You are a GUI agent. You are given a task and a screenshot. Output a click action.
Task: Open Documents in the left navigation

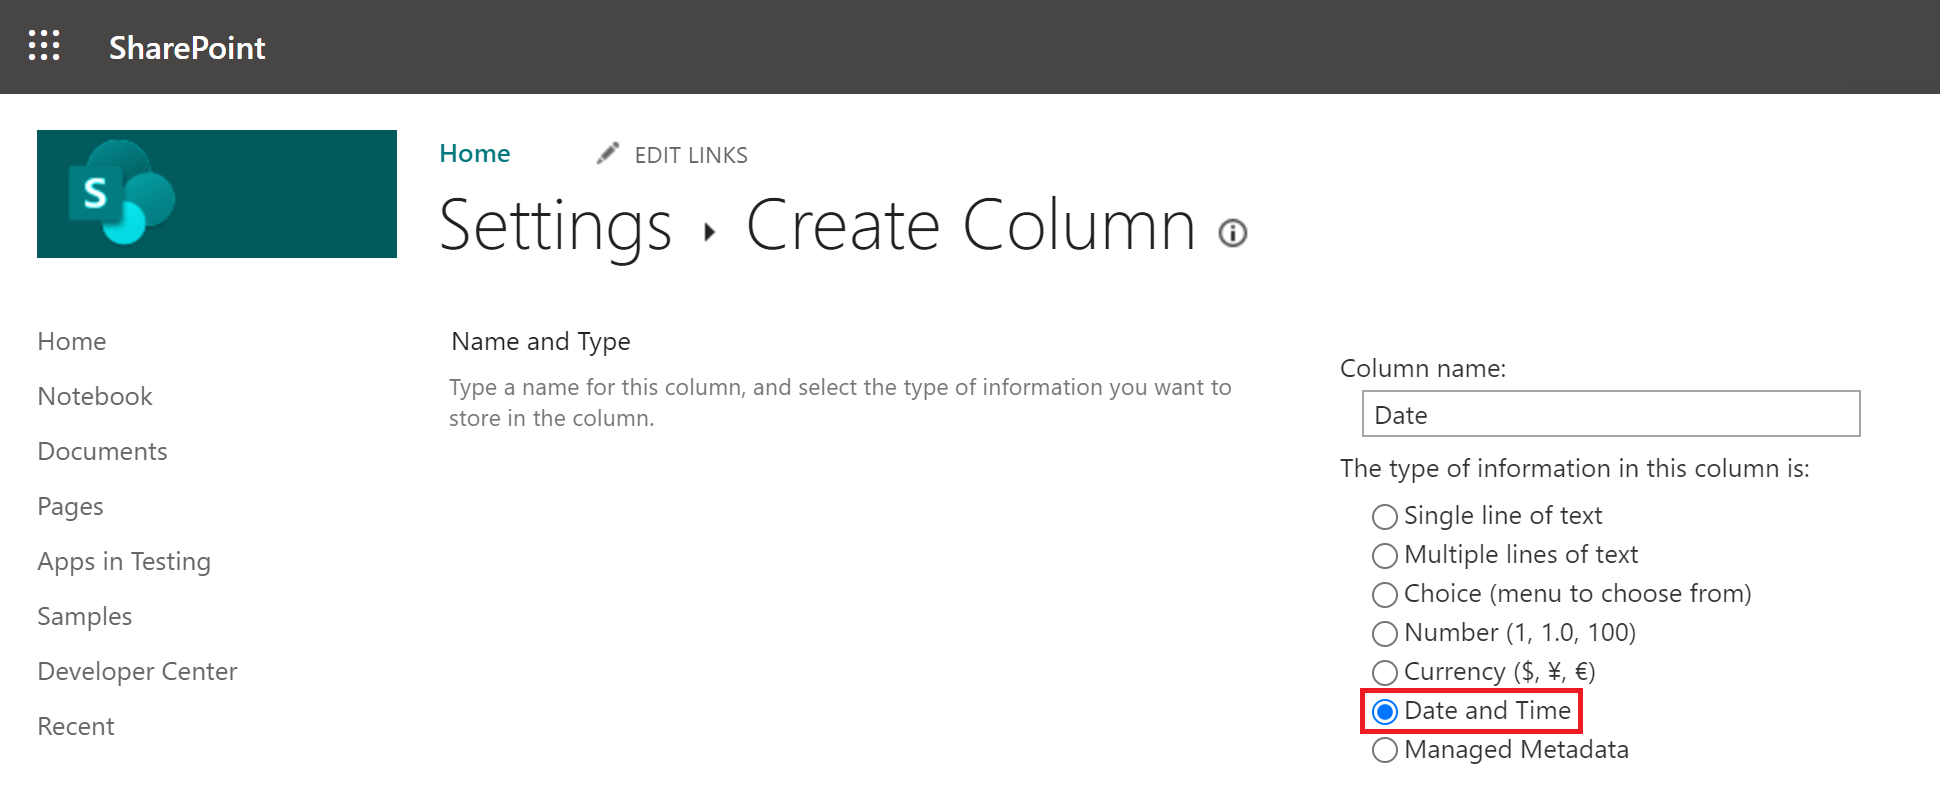tap(102, 451)
